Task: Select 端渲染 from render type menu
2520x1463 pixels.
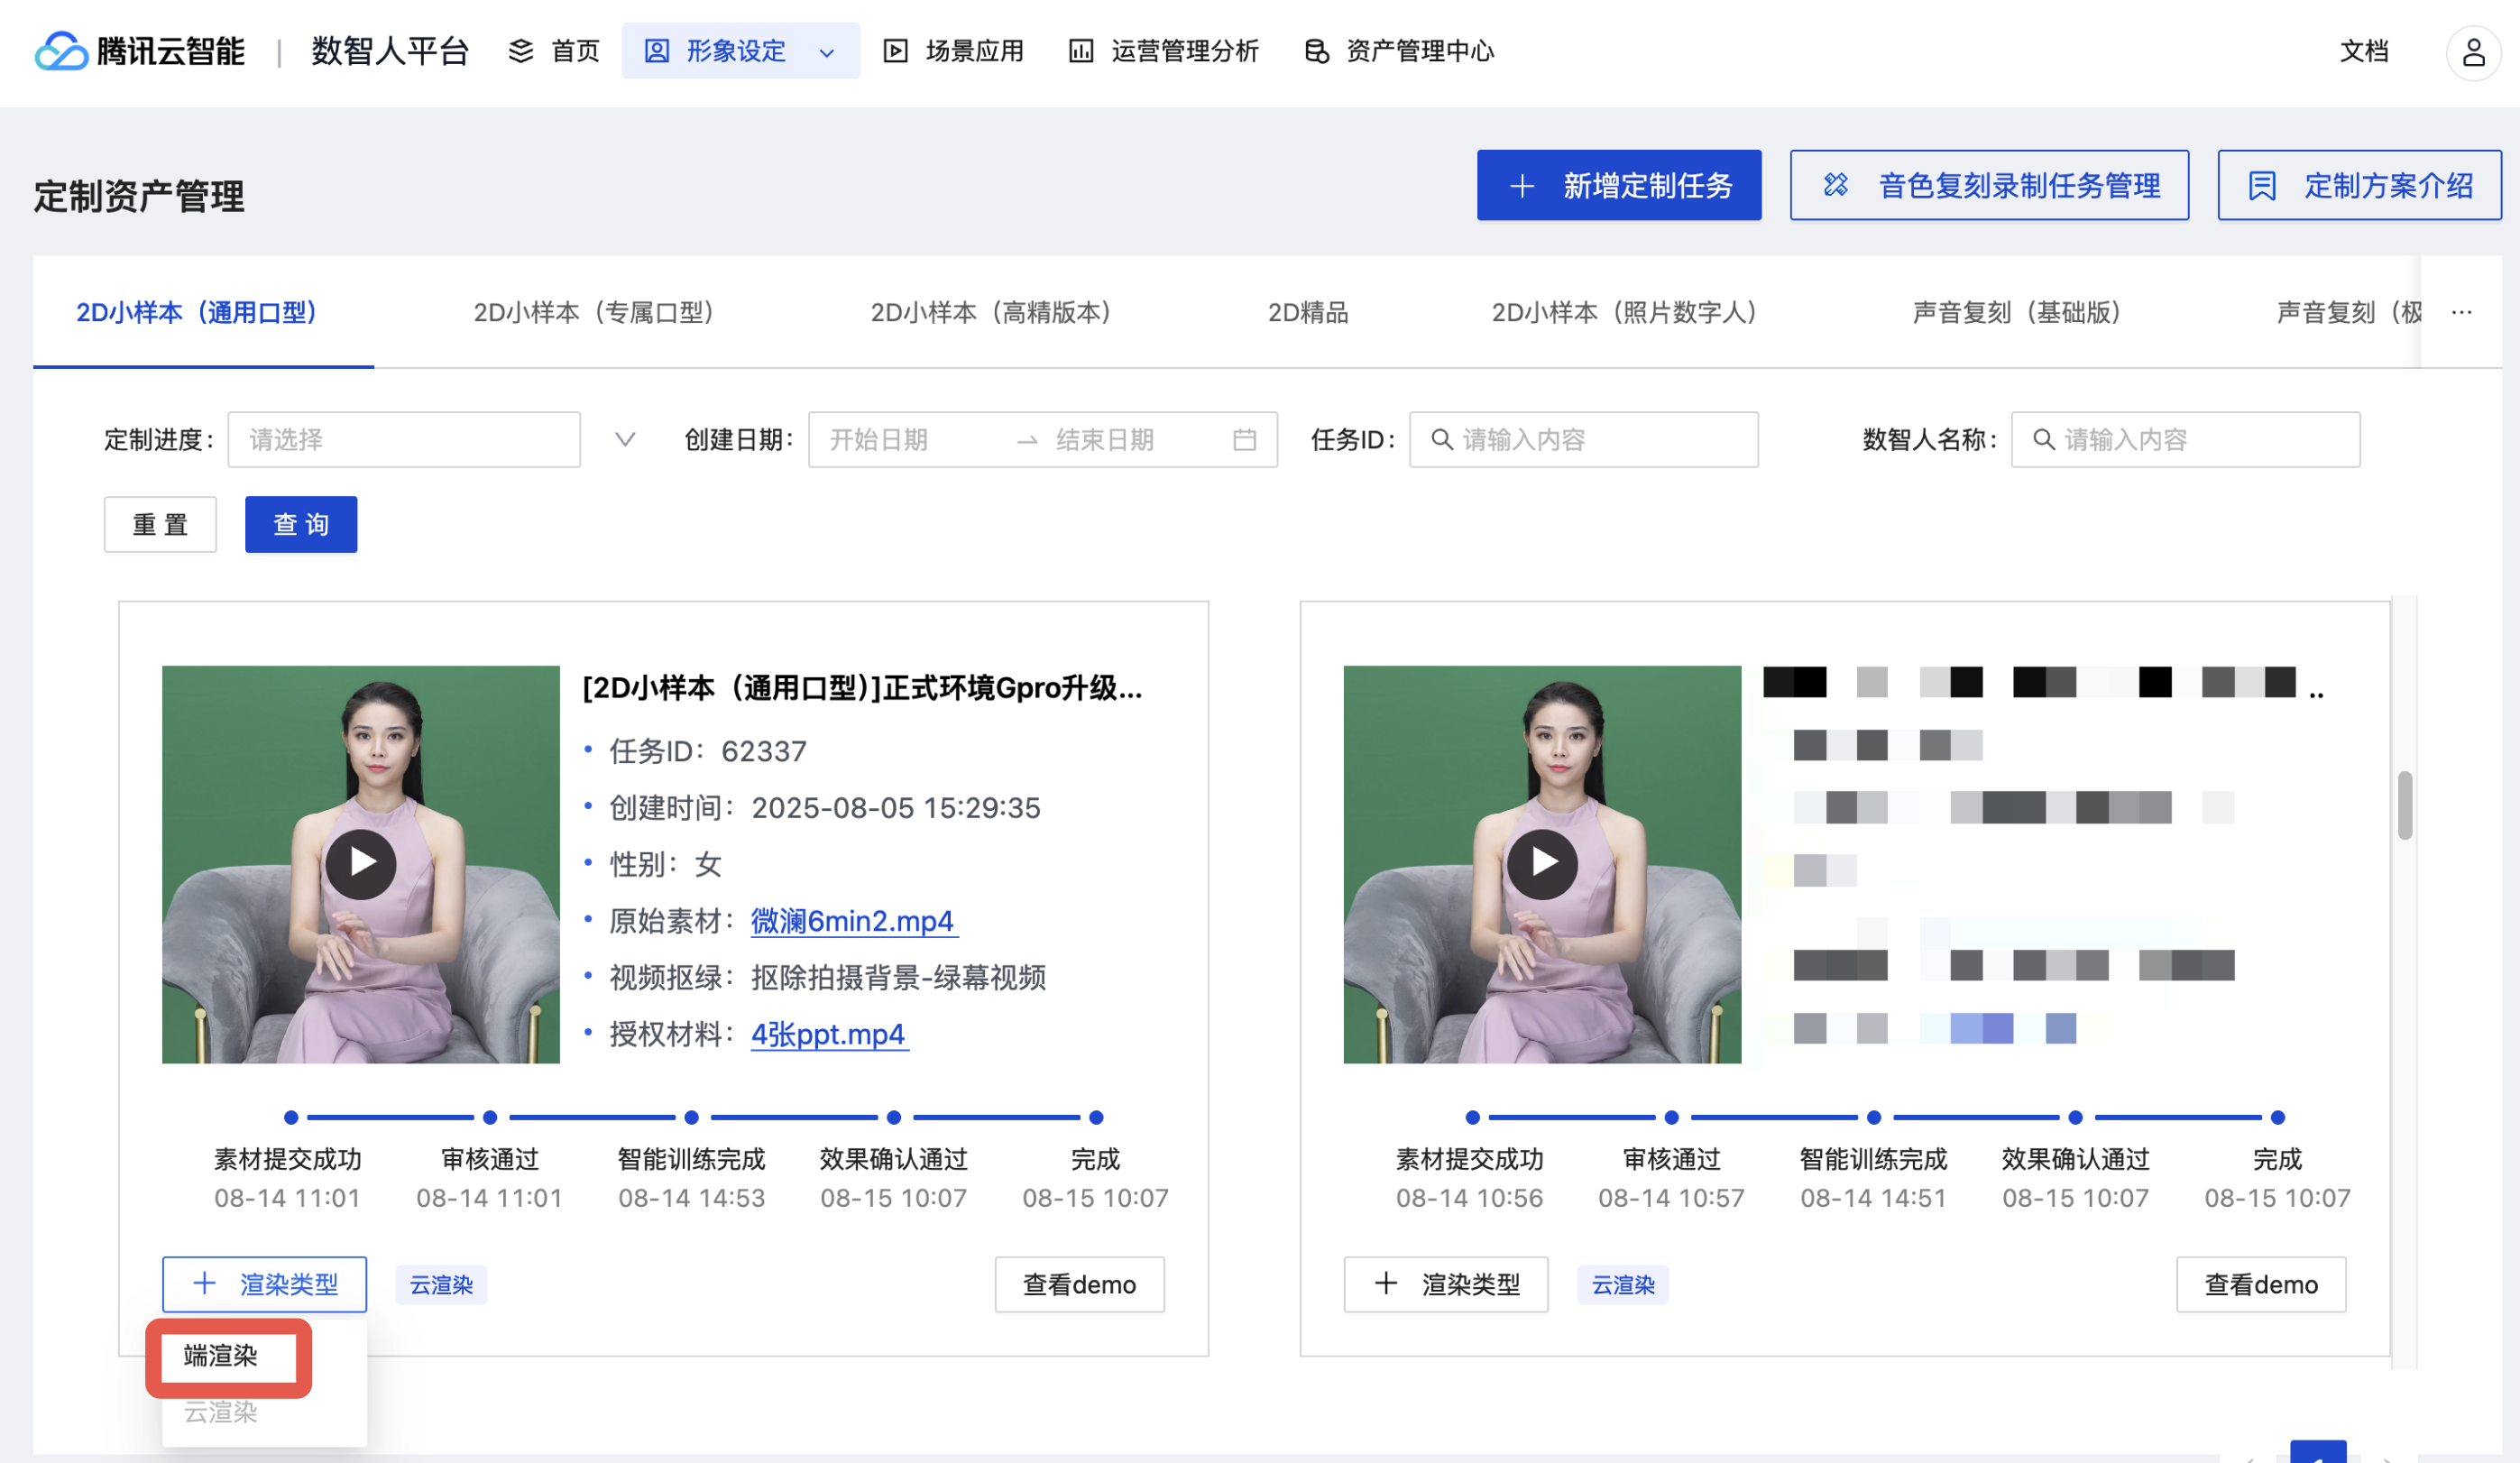Action: click(x=221, y=1356)
